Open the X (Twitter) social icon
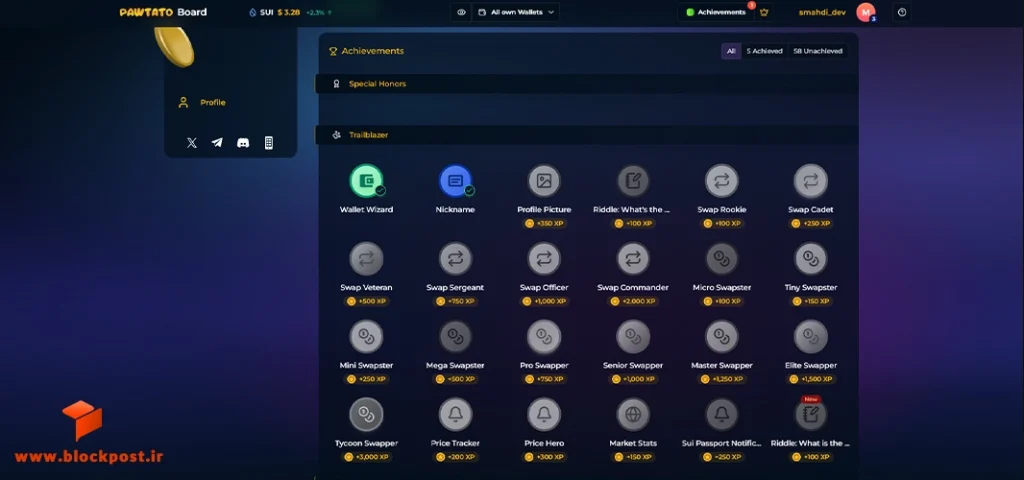The height and width of the screenshot is (480, 1024). 191,142
